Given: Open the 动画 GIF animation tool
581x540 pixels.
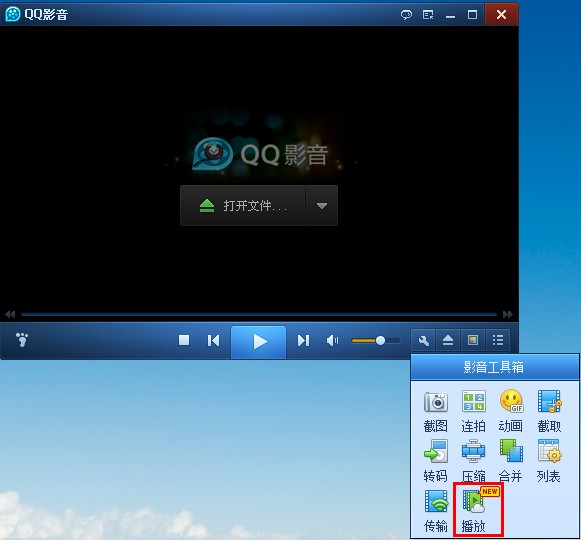Looking at the screenshot, I should tap(511, 411).
